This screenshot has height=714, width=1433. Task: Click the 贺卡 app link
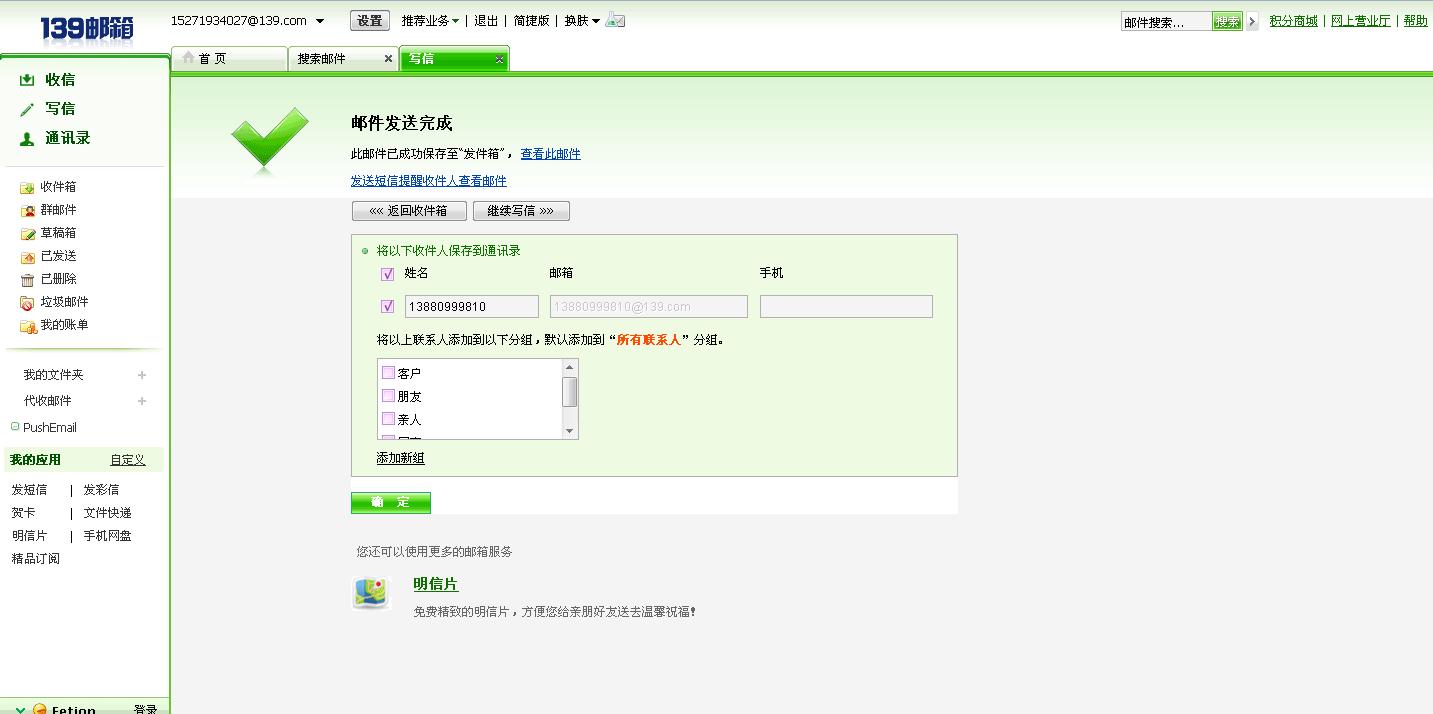tap(24, 513)
